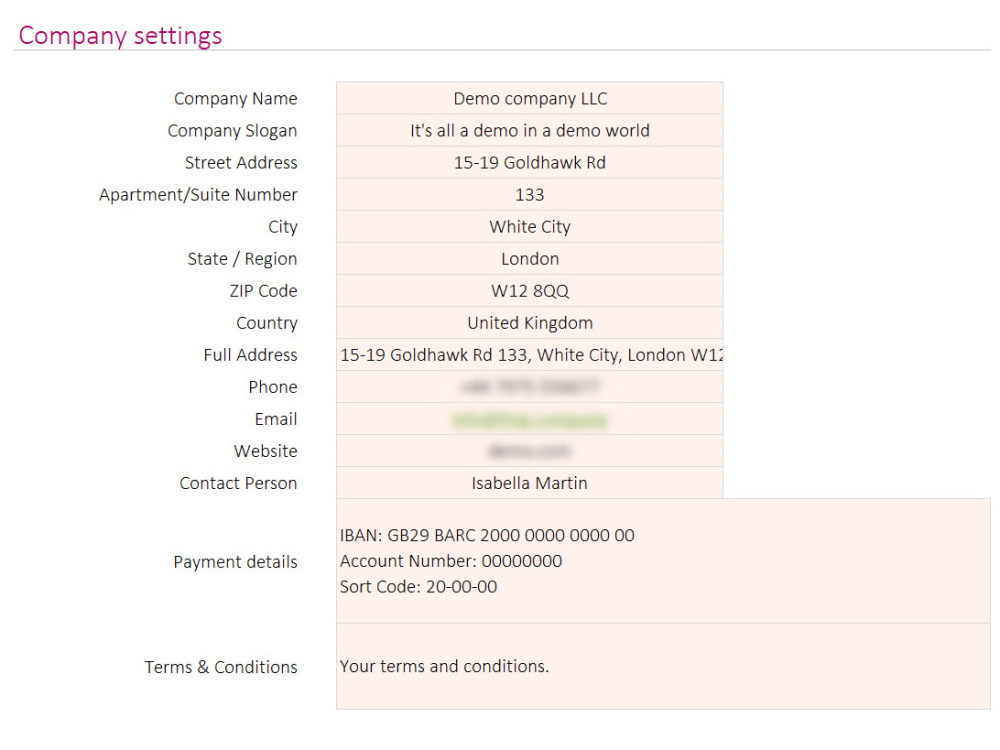Click the 'Full Address' label
Image resolution: width=1000 pixels, height=750 pixels.
[251, 355]
